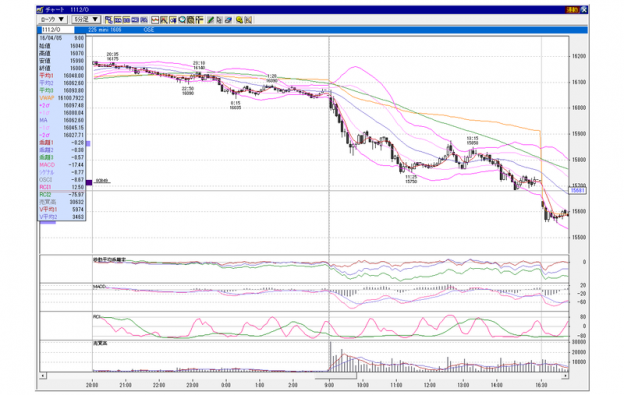Select the green pencil drawing tool
624x395 pixels.
point(211,20)
